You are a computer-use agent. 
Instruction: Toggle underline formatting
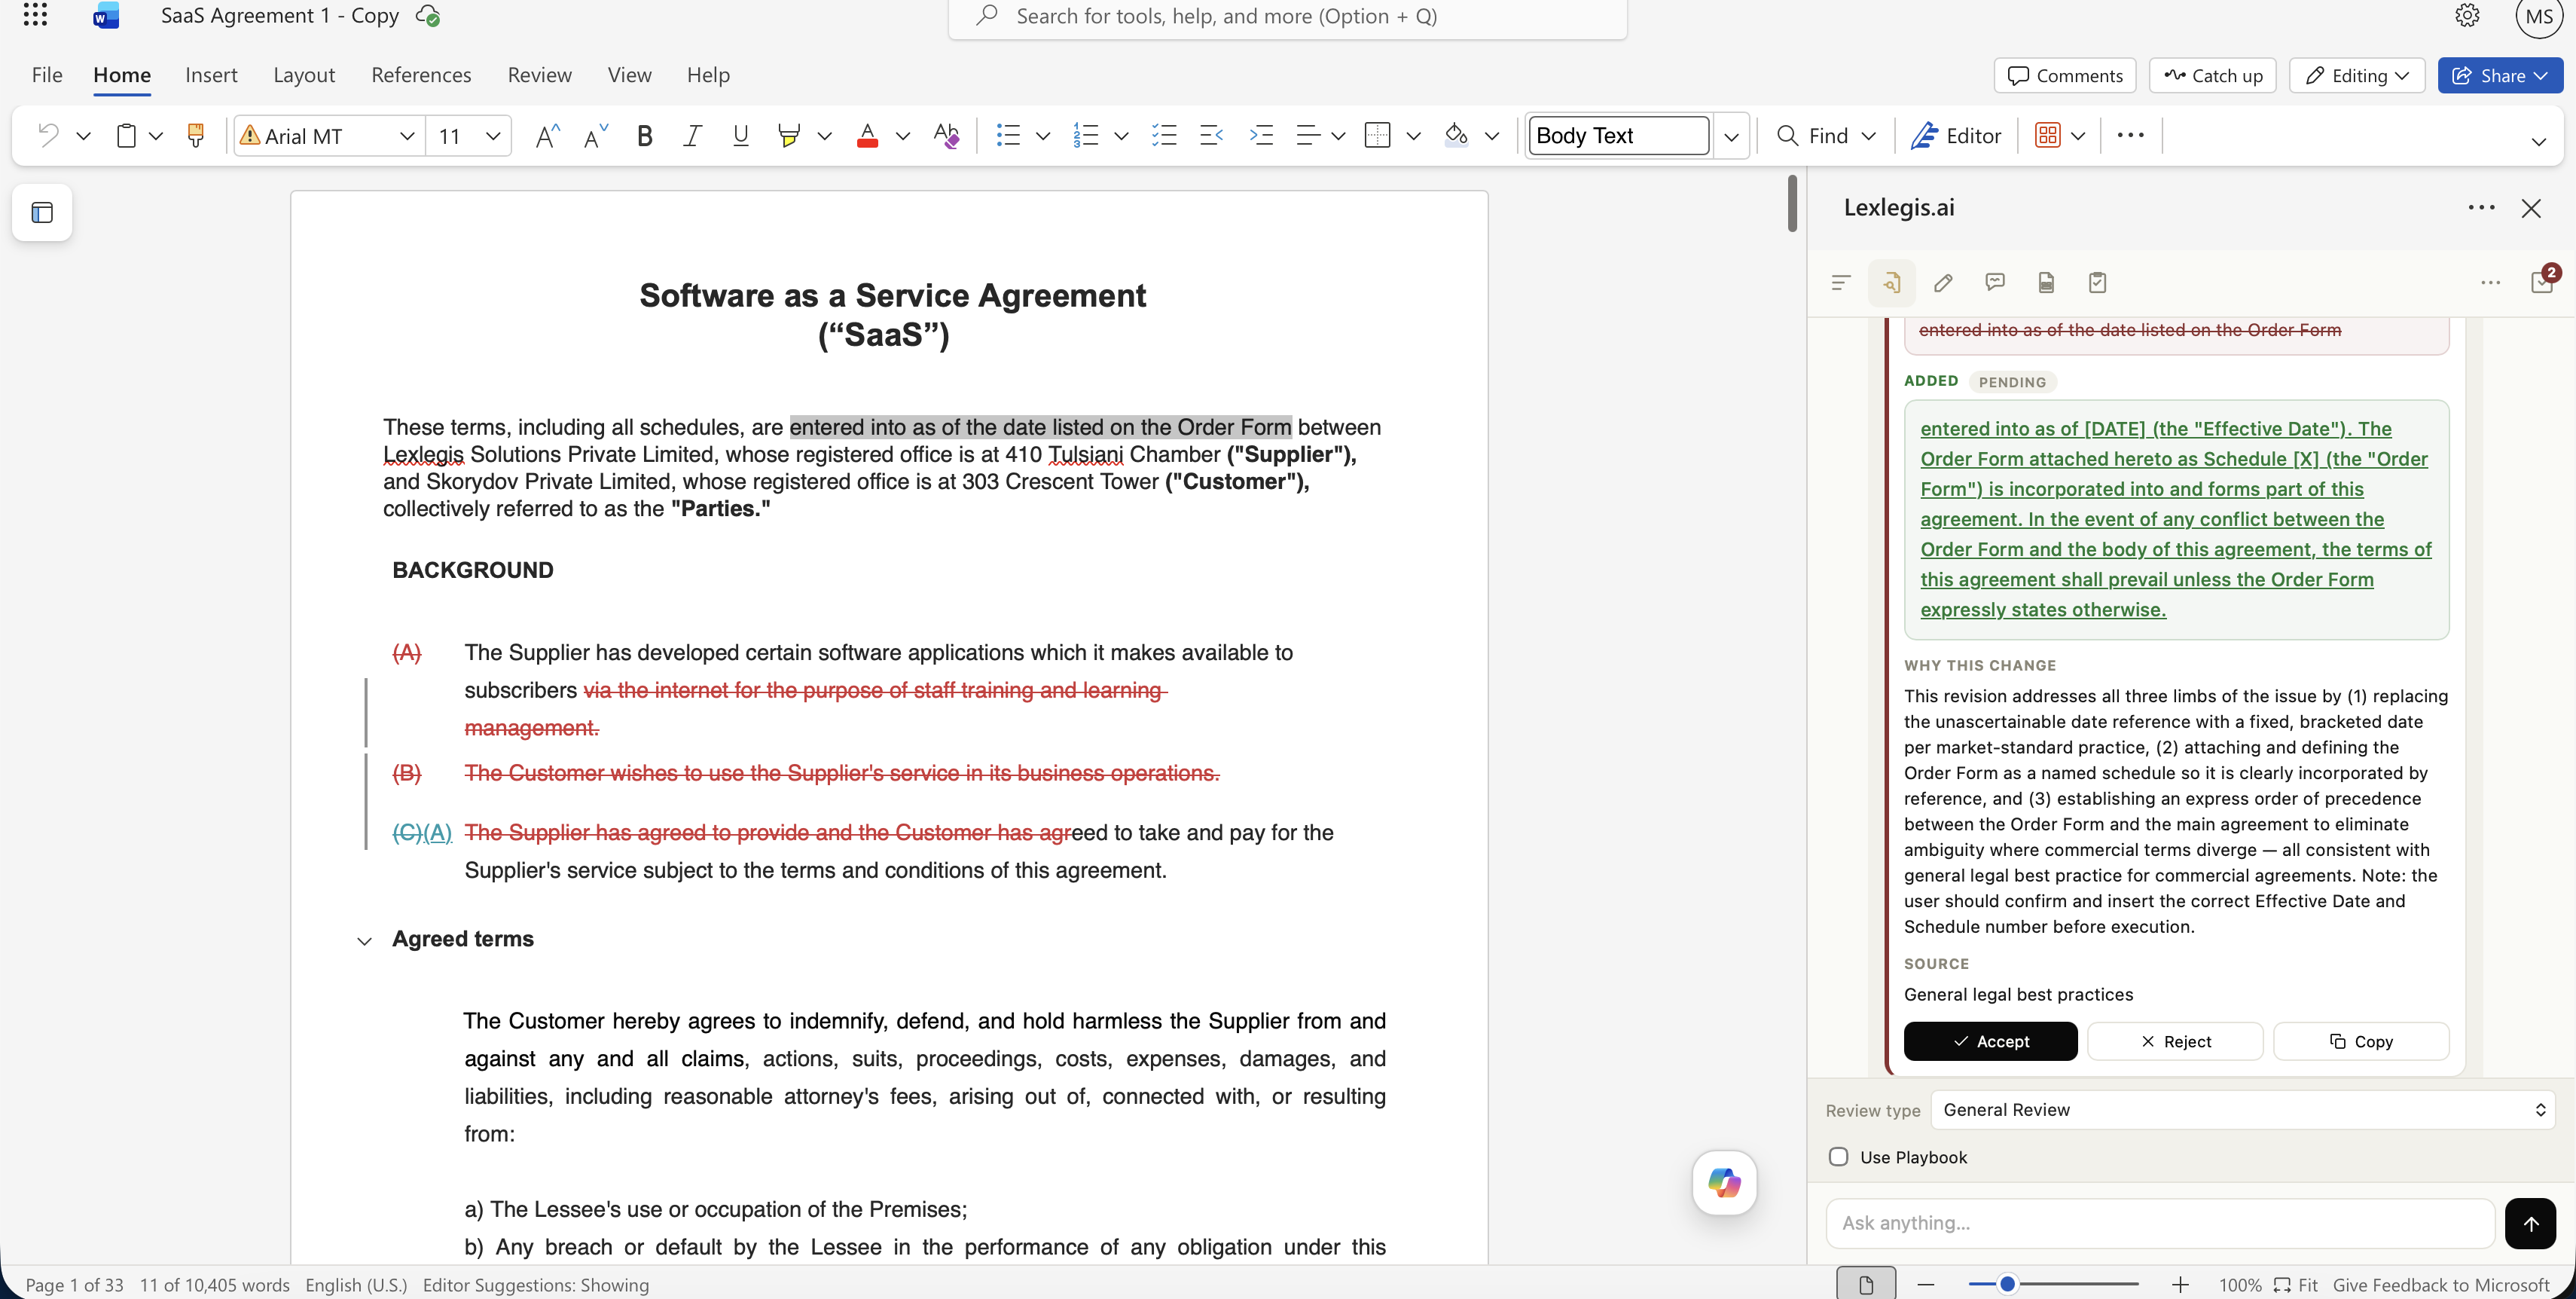(x=740, y=135)
